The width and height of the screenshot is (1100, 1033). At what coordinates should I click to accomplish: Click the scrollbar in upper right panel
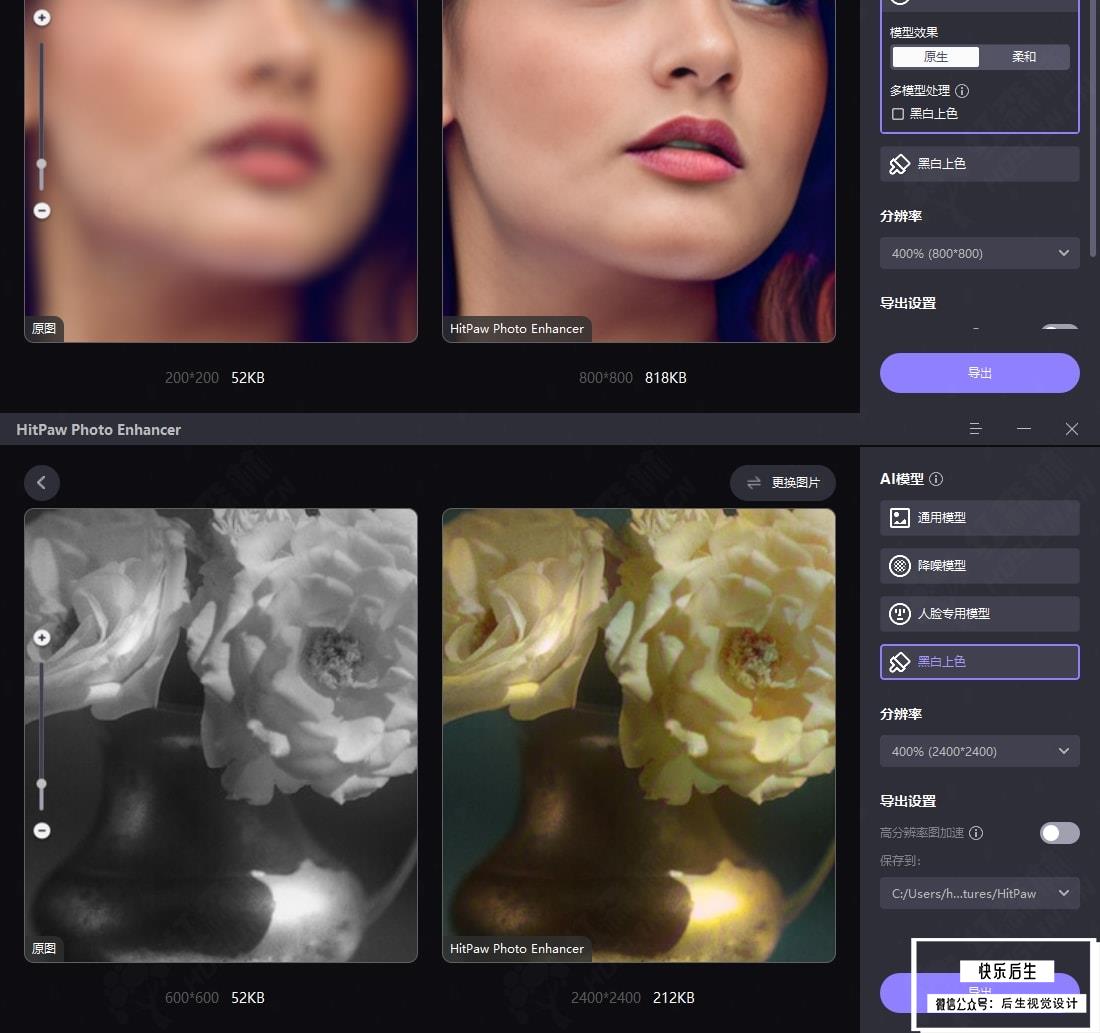(x=1093, y=128)
